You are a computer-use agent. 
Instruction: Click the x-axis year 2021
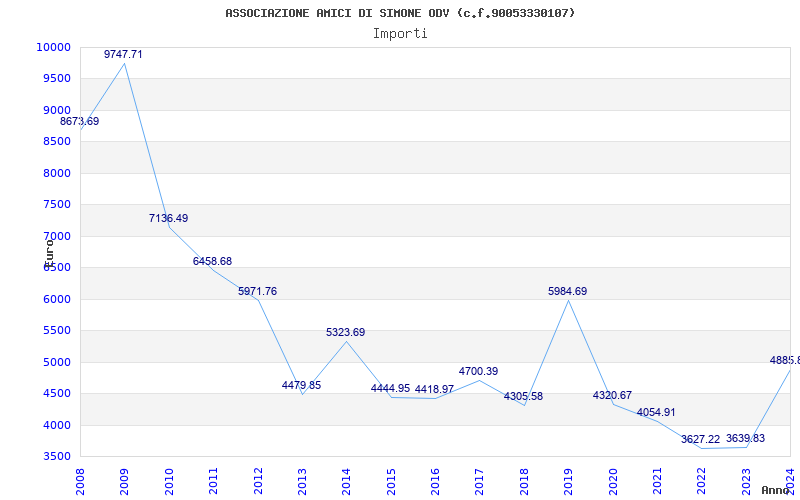(657, 481)
